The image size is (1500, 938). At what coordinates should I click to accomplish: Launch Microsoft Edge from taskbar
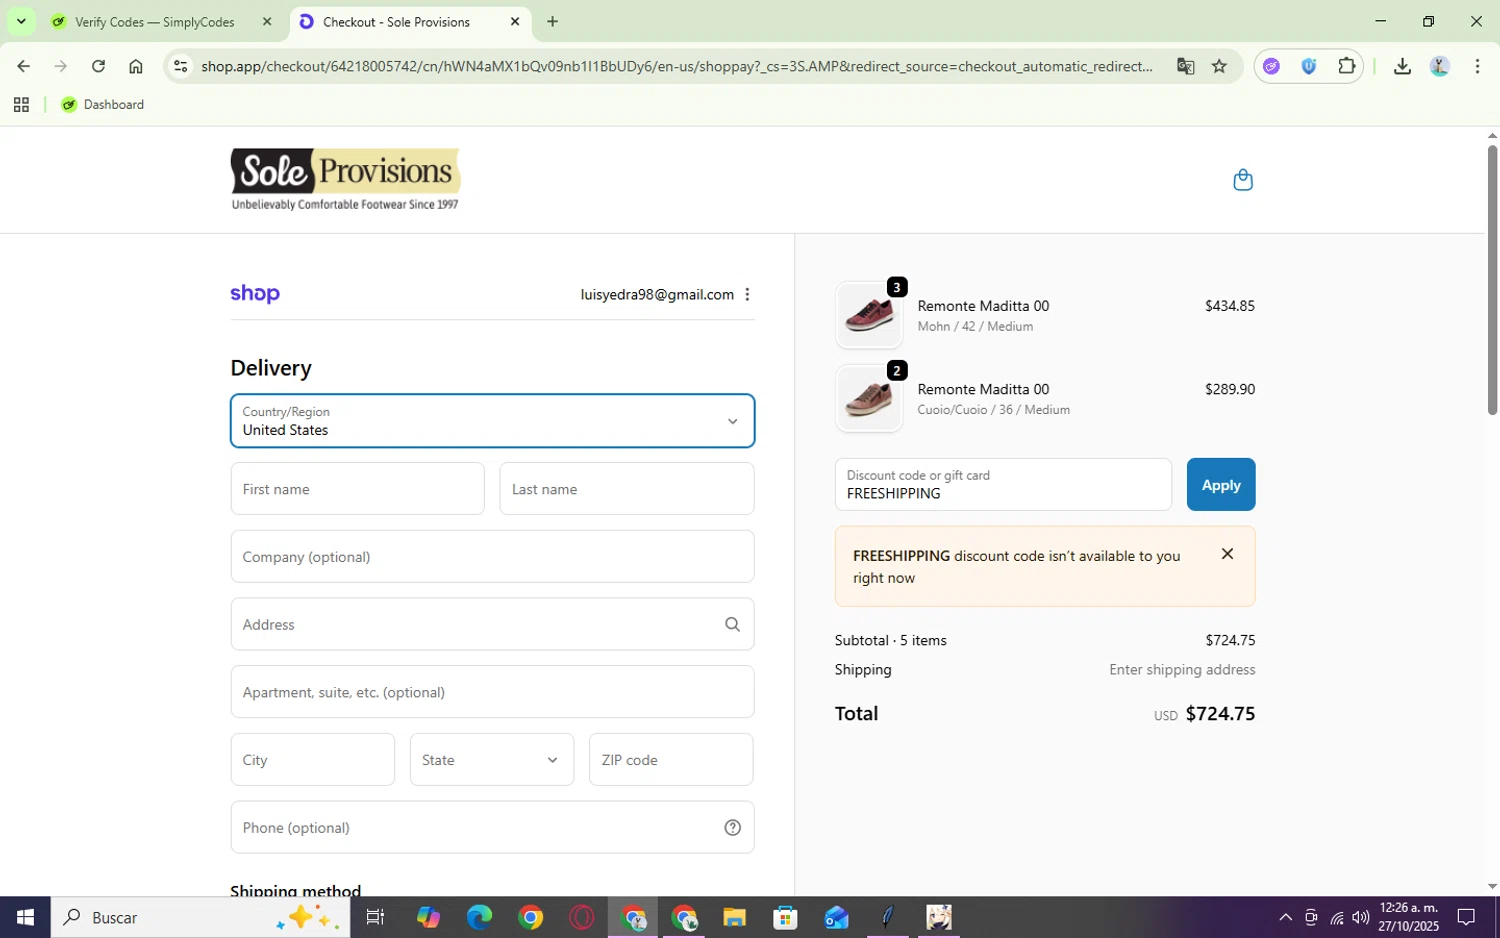pyautogui.click(x=479, y=917)
